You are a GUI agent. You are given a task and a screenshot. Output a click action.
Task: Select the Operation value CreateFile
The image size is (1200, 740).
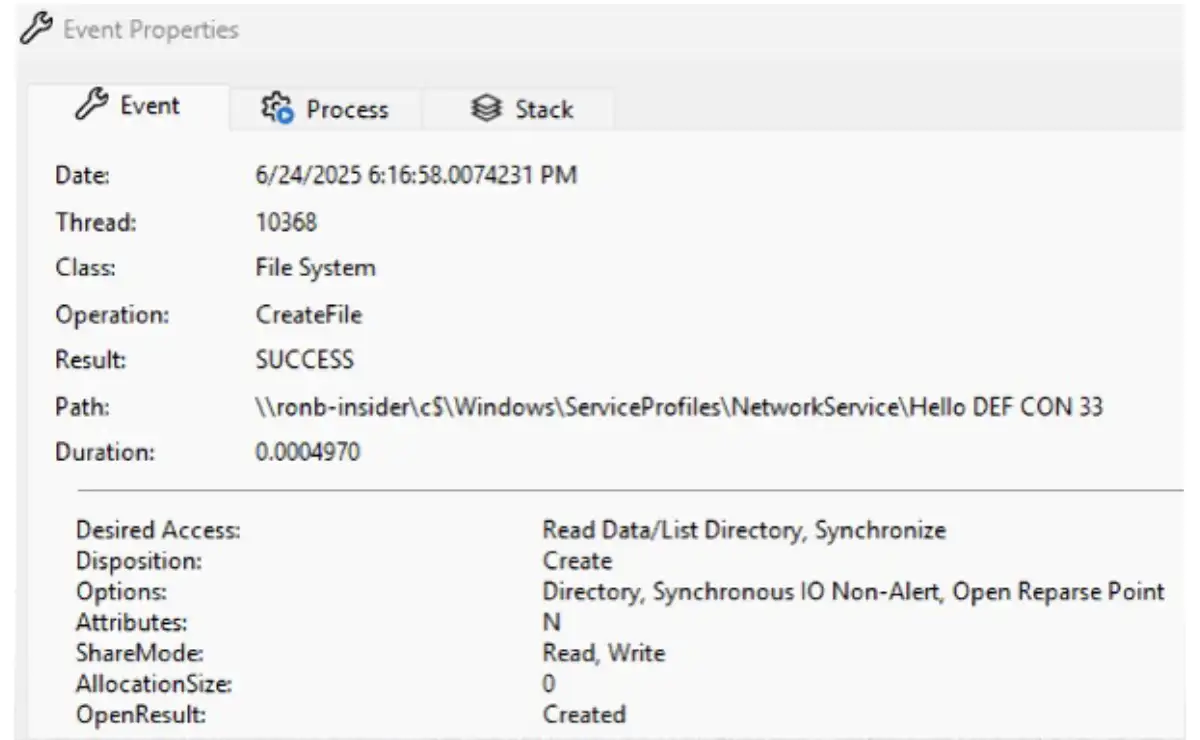309,315
